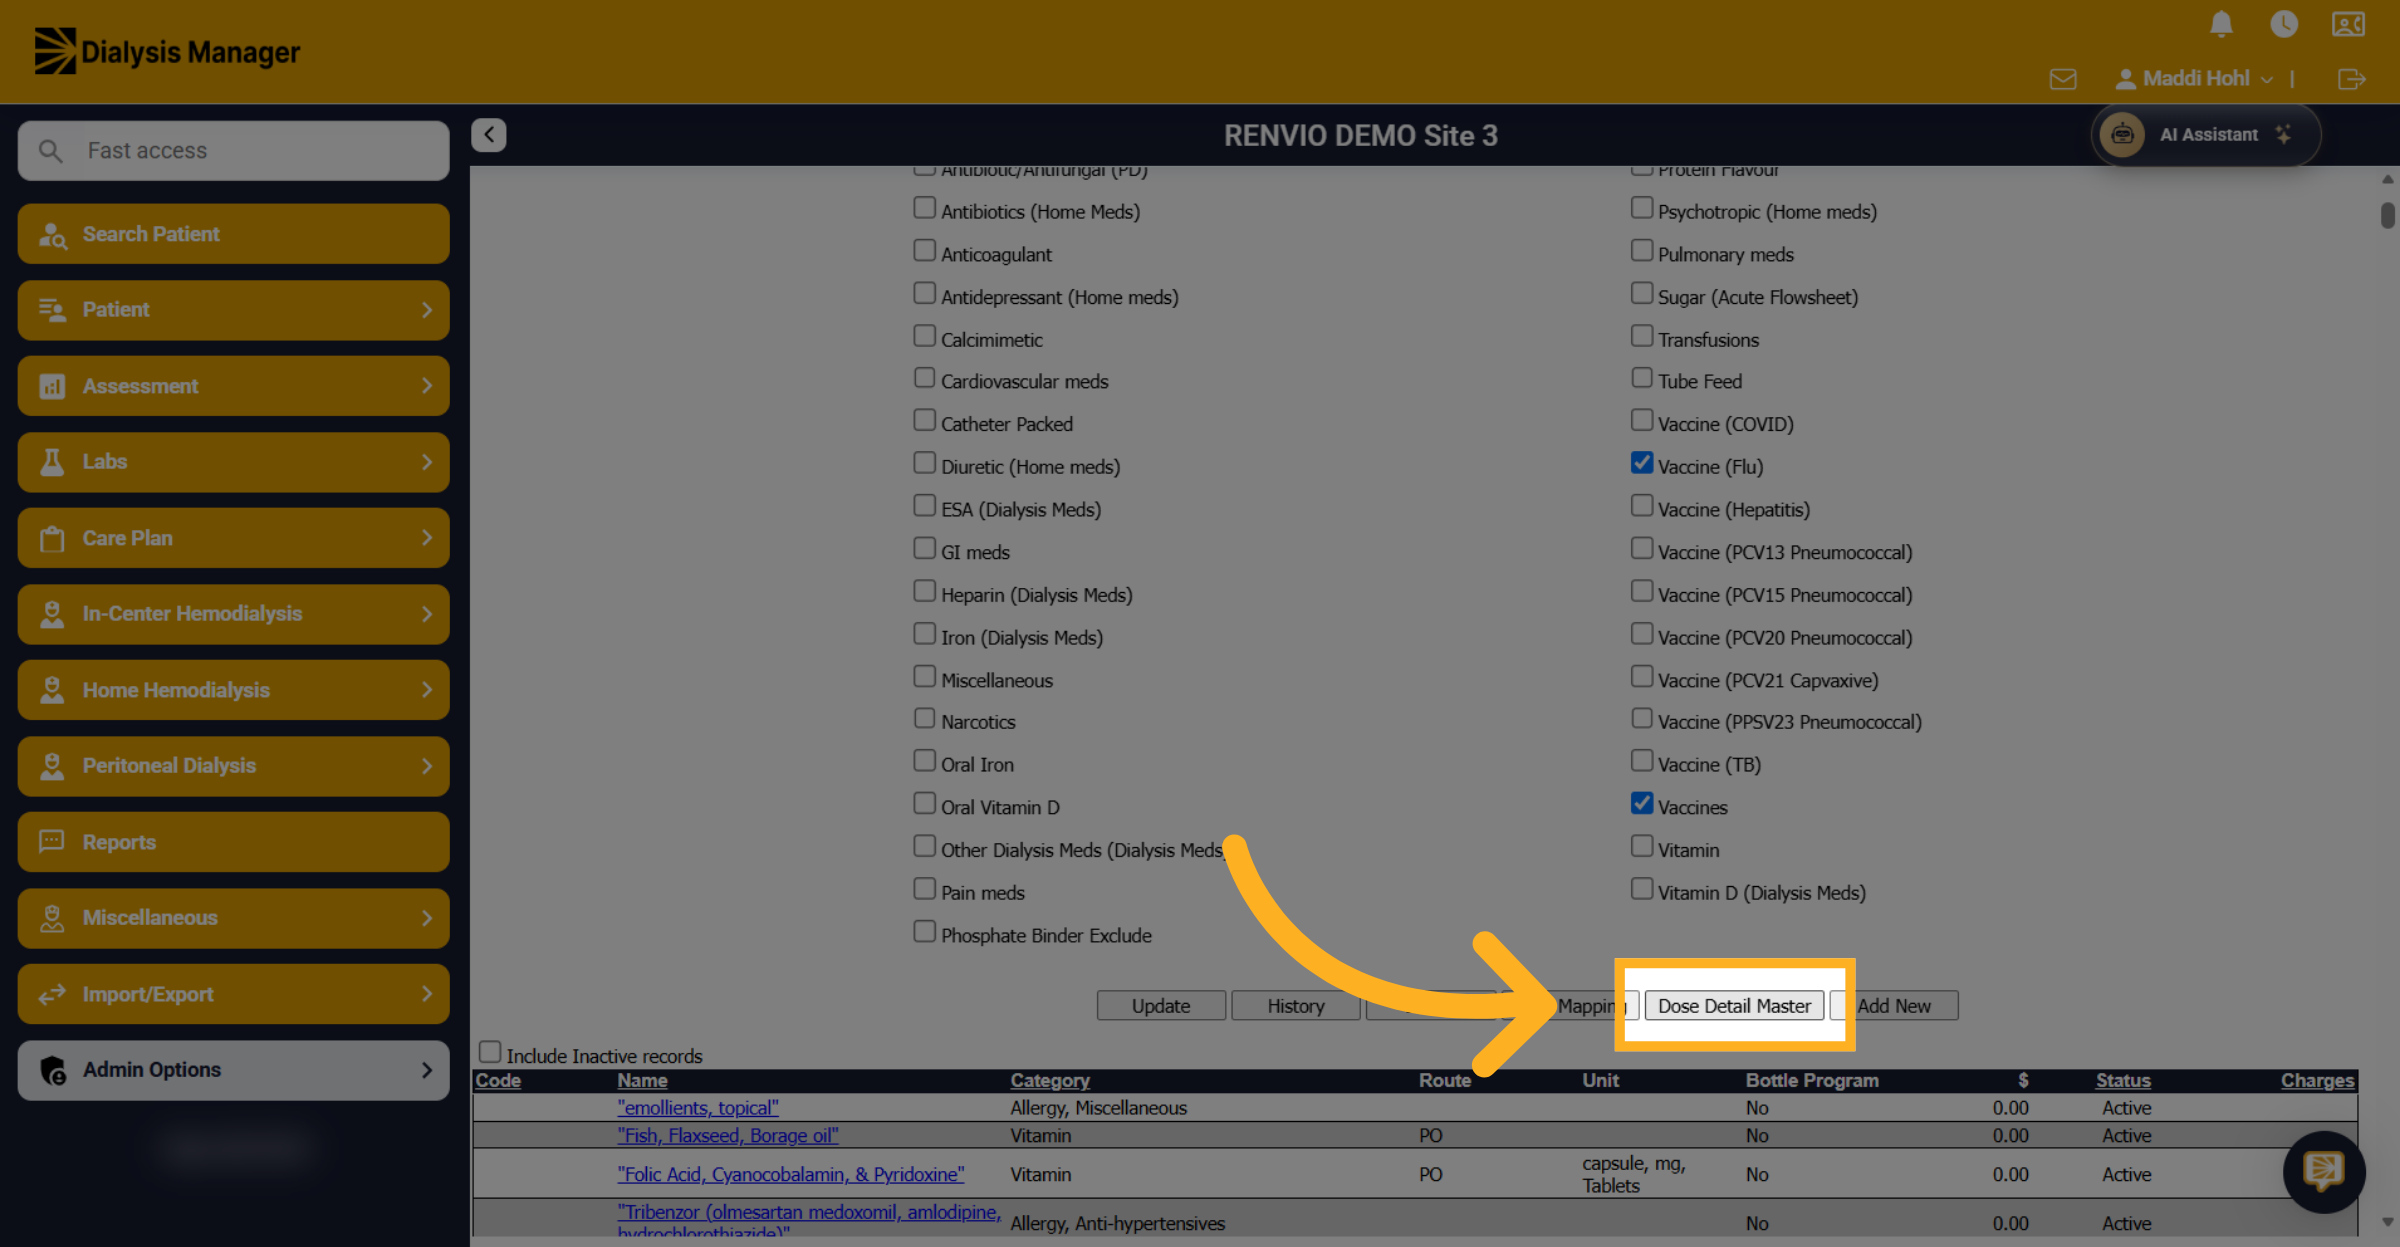This screenshot has width=2400, height=1247.
Task: Collapse sidebar with back chevron button
Action: click(x=489, y=135)
